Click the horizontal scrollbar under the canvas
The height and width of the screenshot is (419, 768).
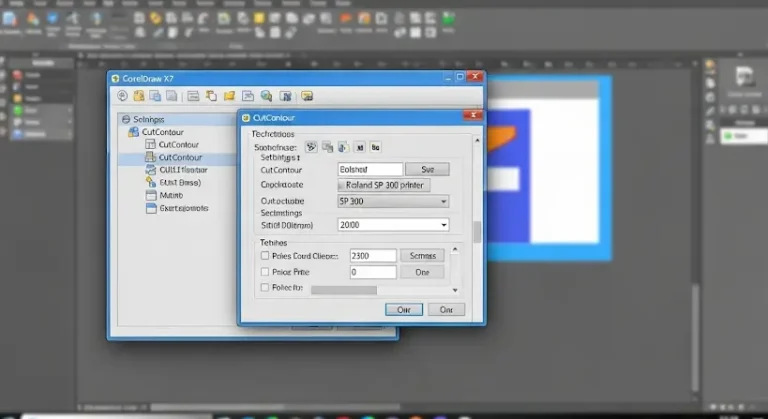pyautogui.click(x=275, y=407)
